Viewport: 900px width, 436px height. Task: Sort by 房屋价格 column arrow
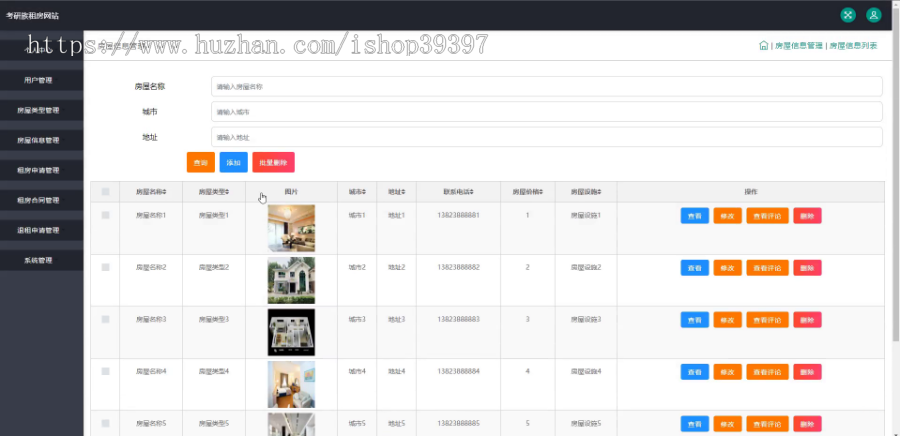(x=541, y=192)
